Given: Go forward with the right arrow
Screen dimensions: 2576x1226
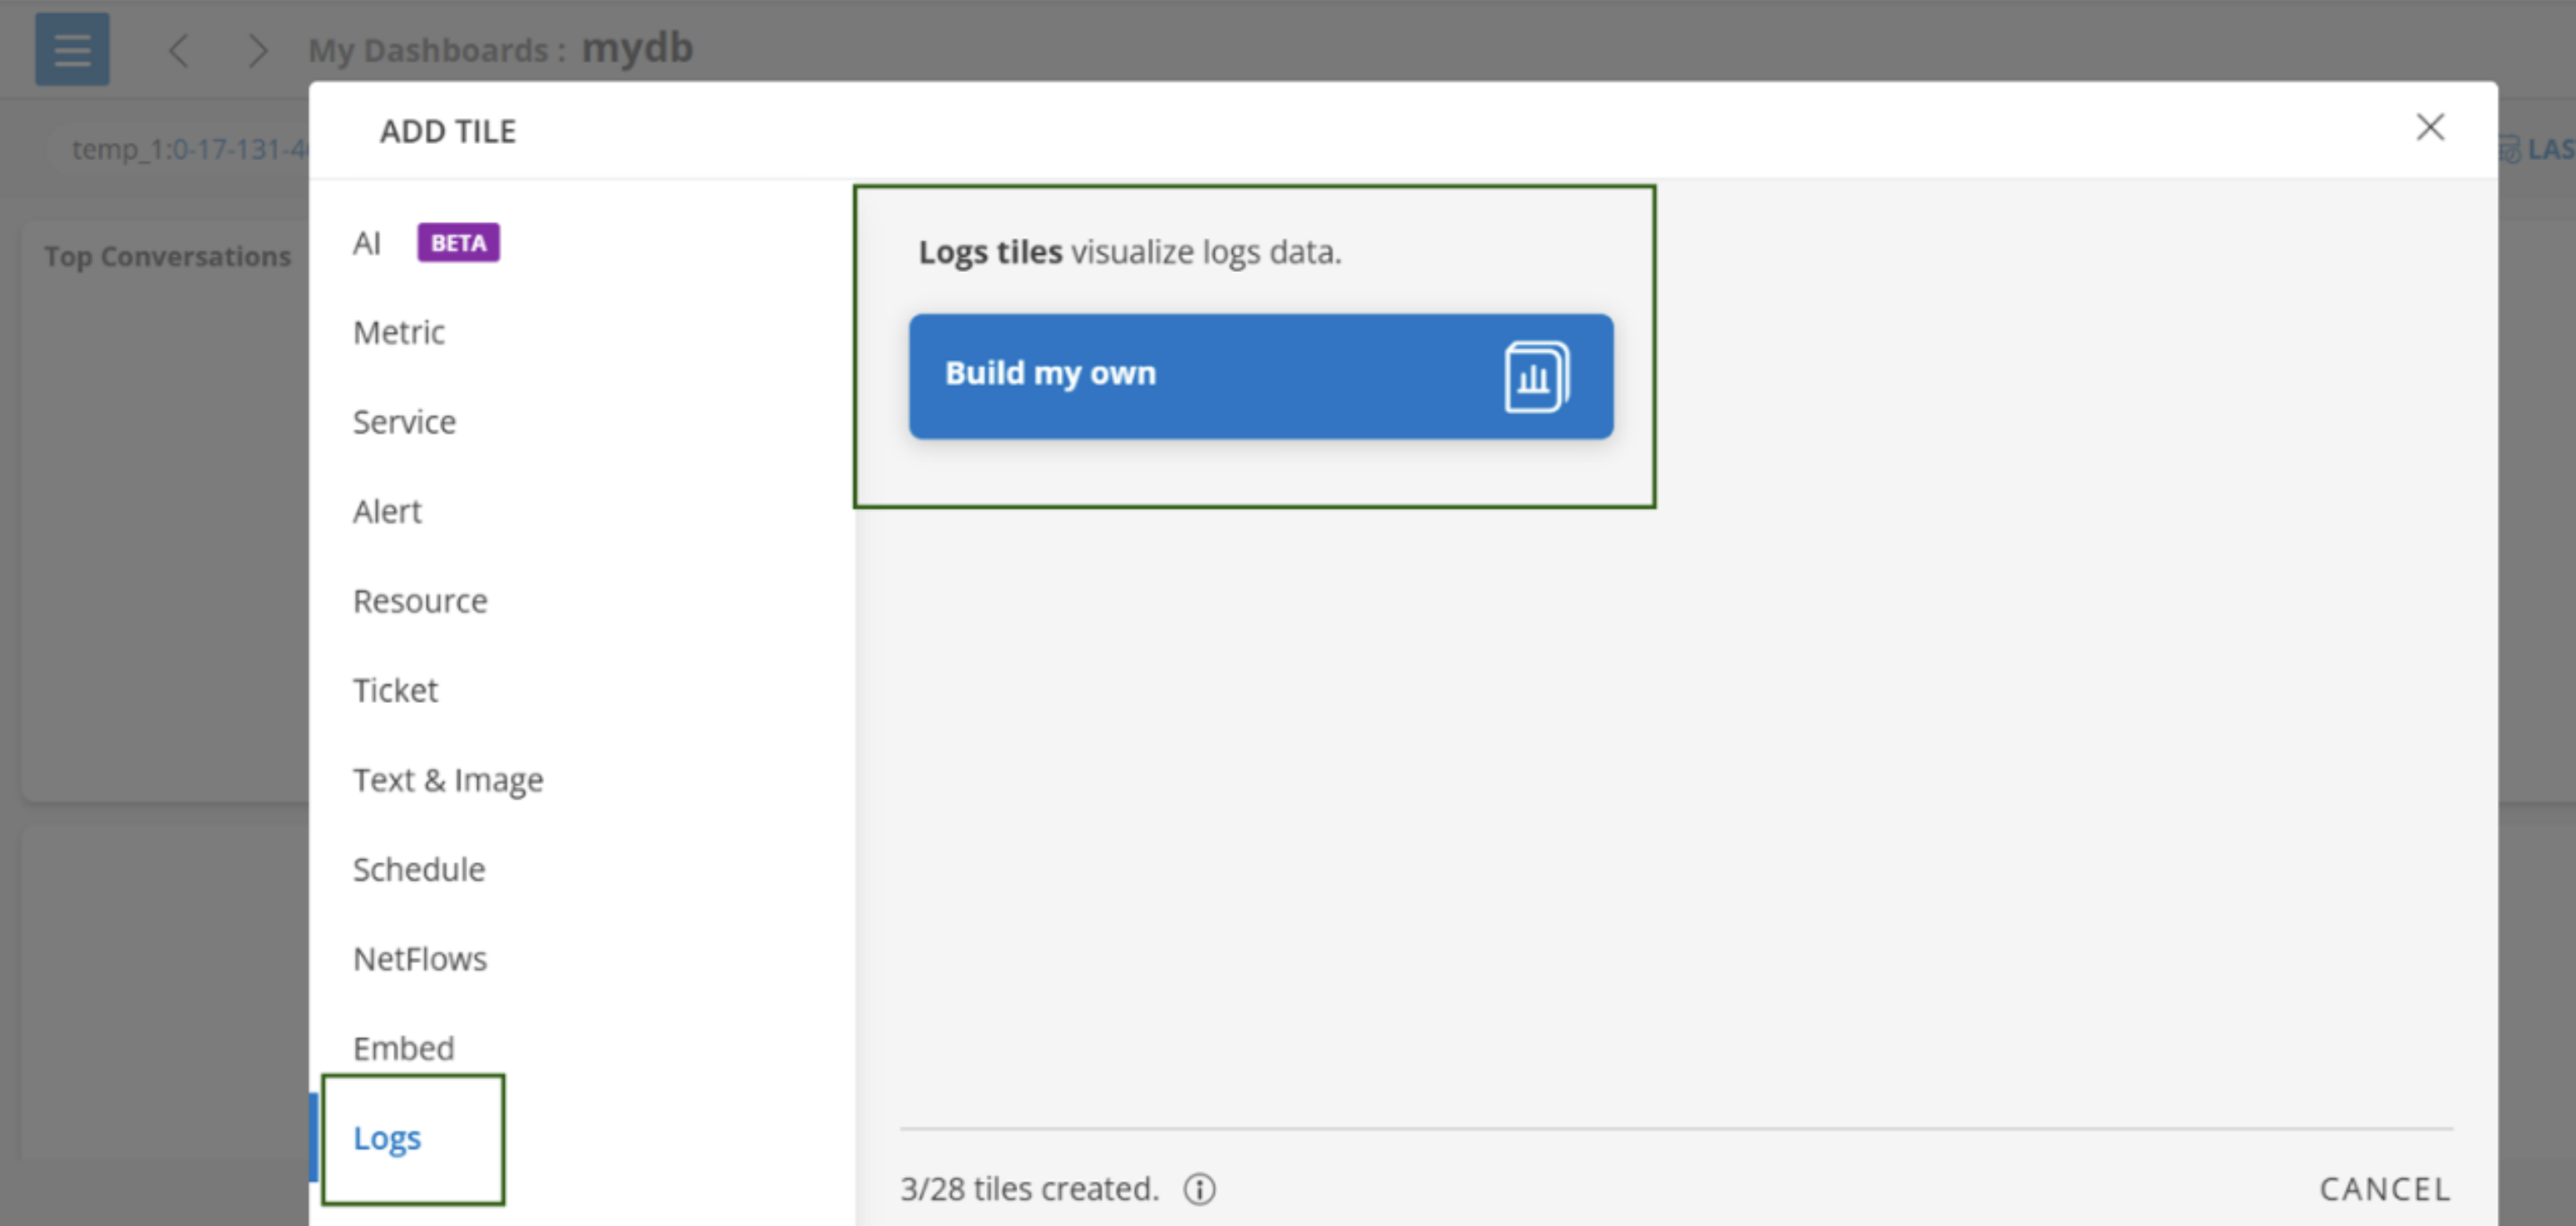Looking at the screenshot, I should point(257,50).
